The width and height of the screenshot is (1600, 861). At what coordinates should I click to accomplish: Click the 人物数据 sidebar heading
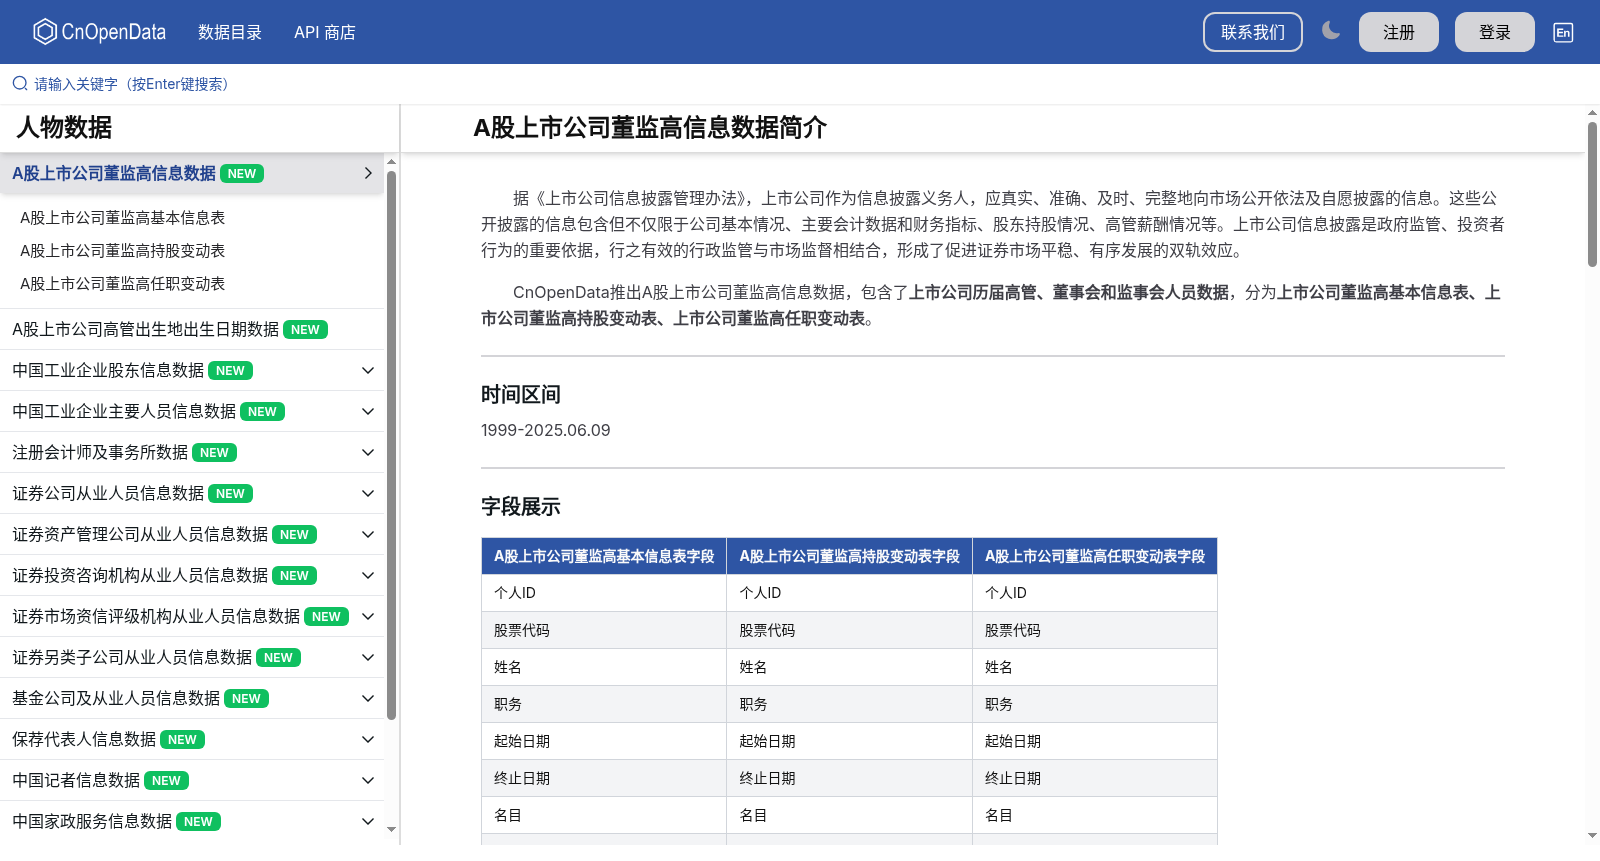click(64, 127)
